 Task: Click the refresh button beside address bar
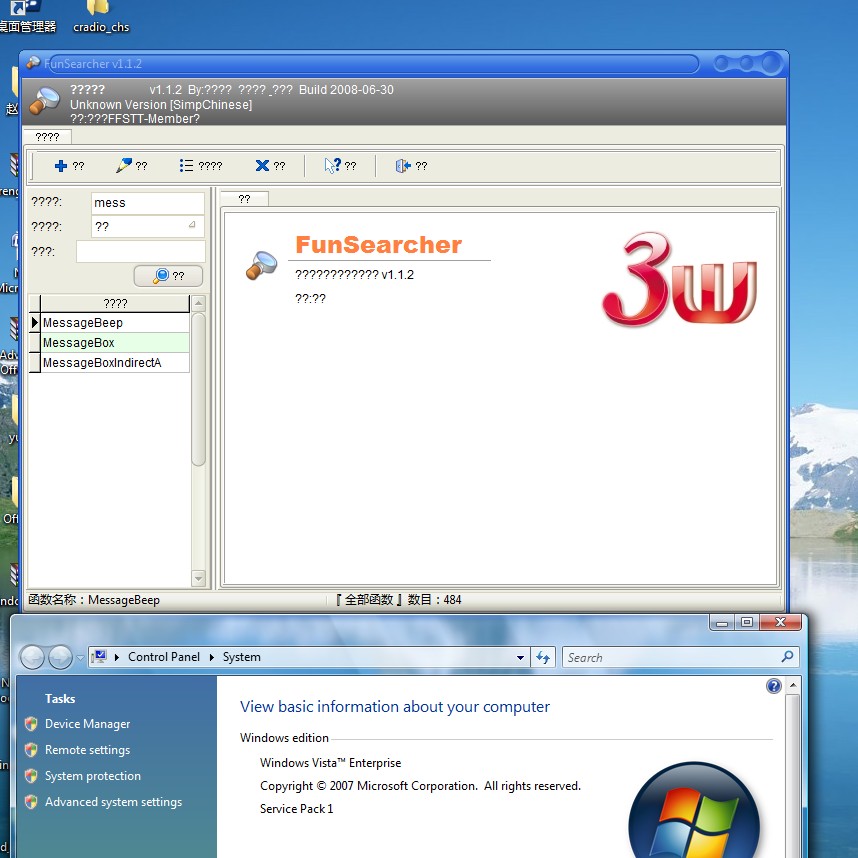(543, 657)
